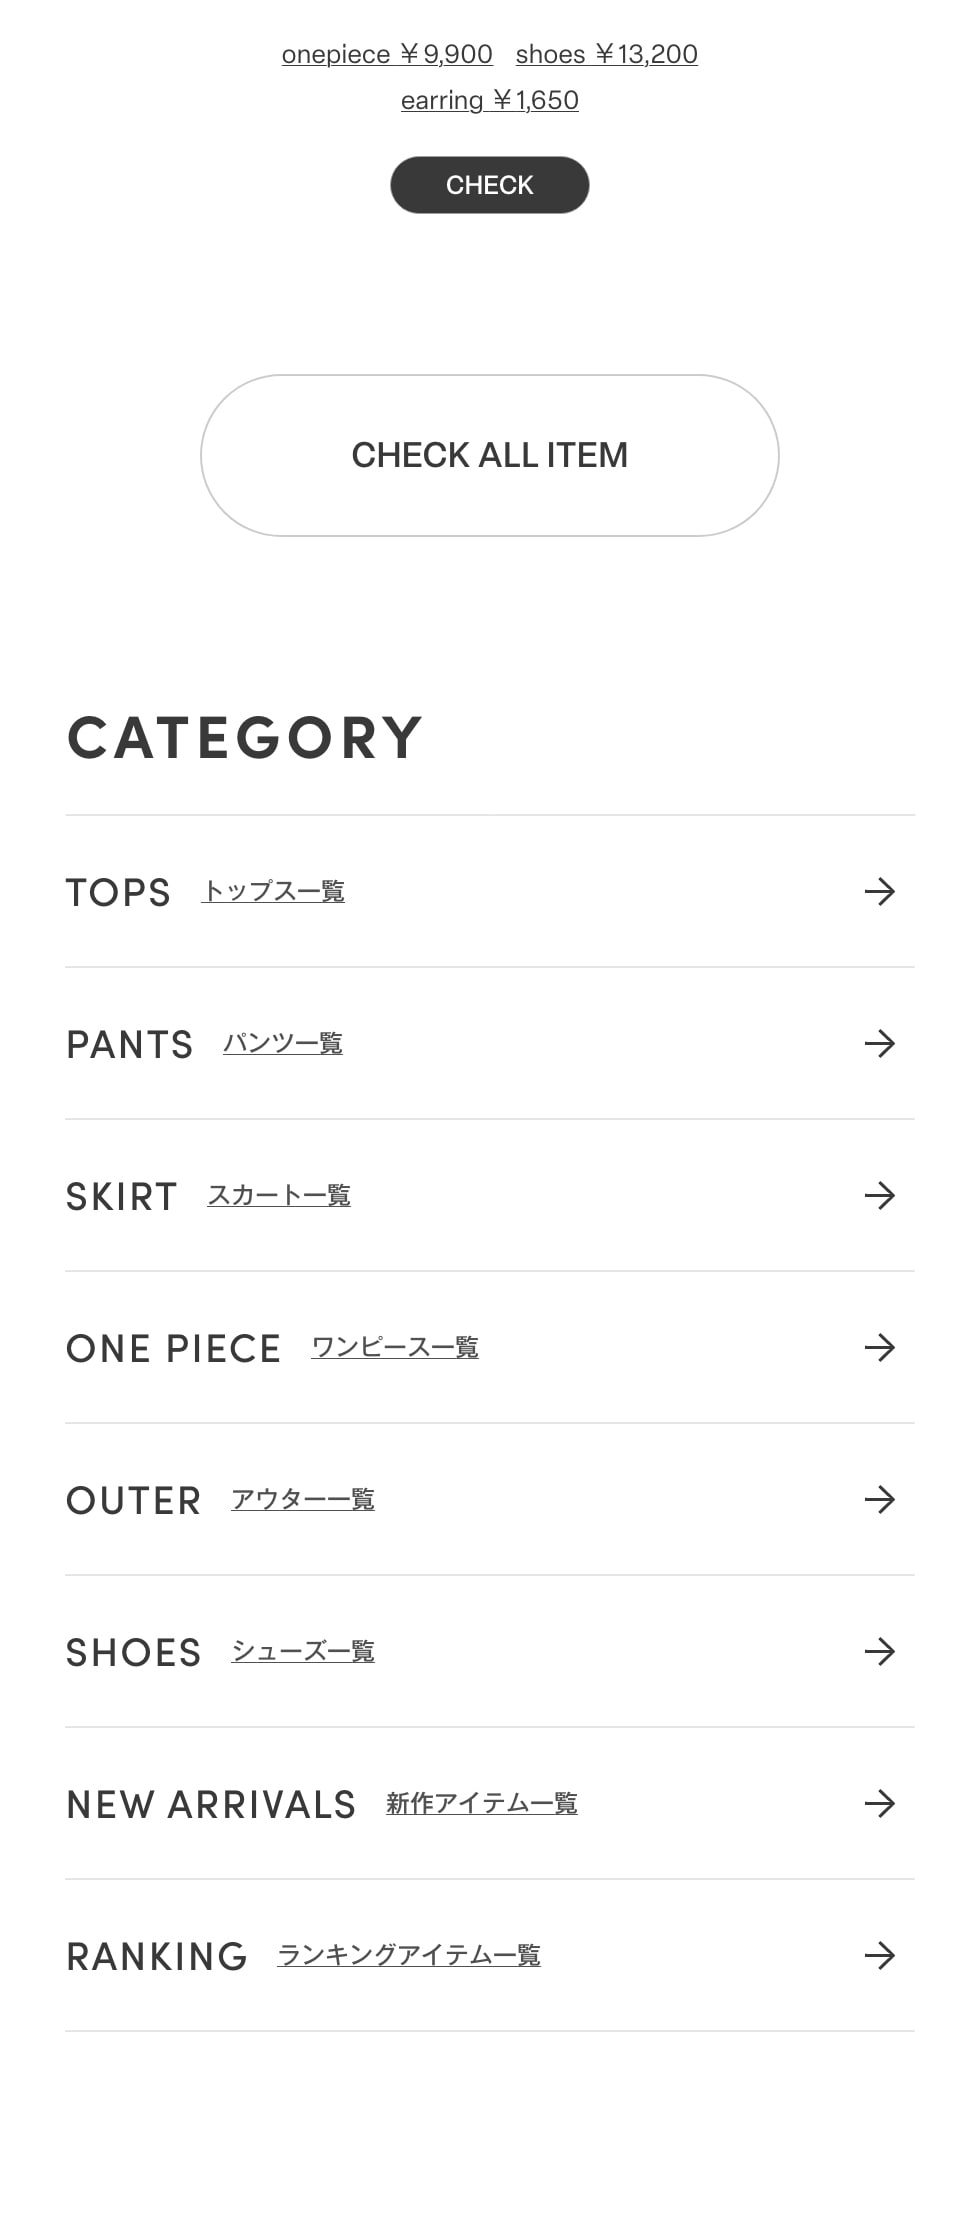Screen dimensions: 980x2231
Task: Select the arrow in SHOES row
Action: 879,1651
